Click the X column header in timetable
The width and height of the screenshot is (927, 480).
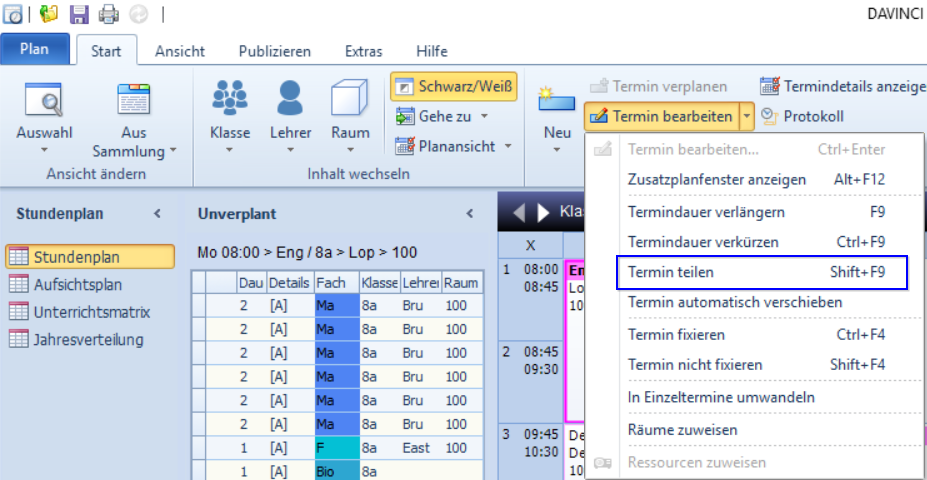(530, 246)
